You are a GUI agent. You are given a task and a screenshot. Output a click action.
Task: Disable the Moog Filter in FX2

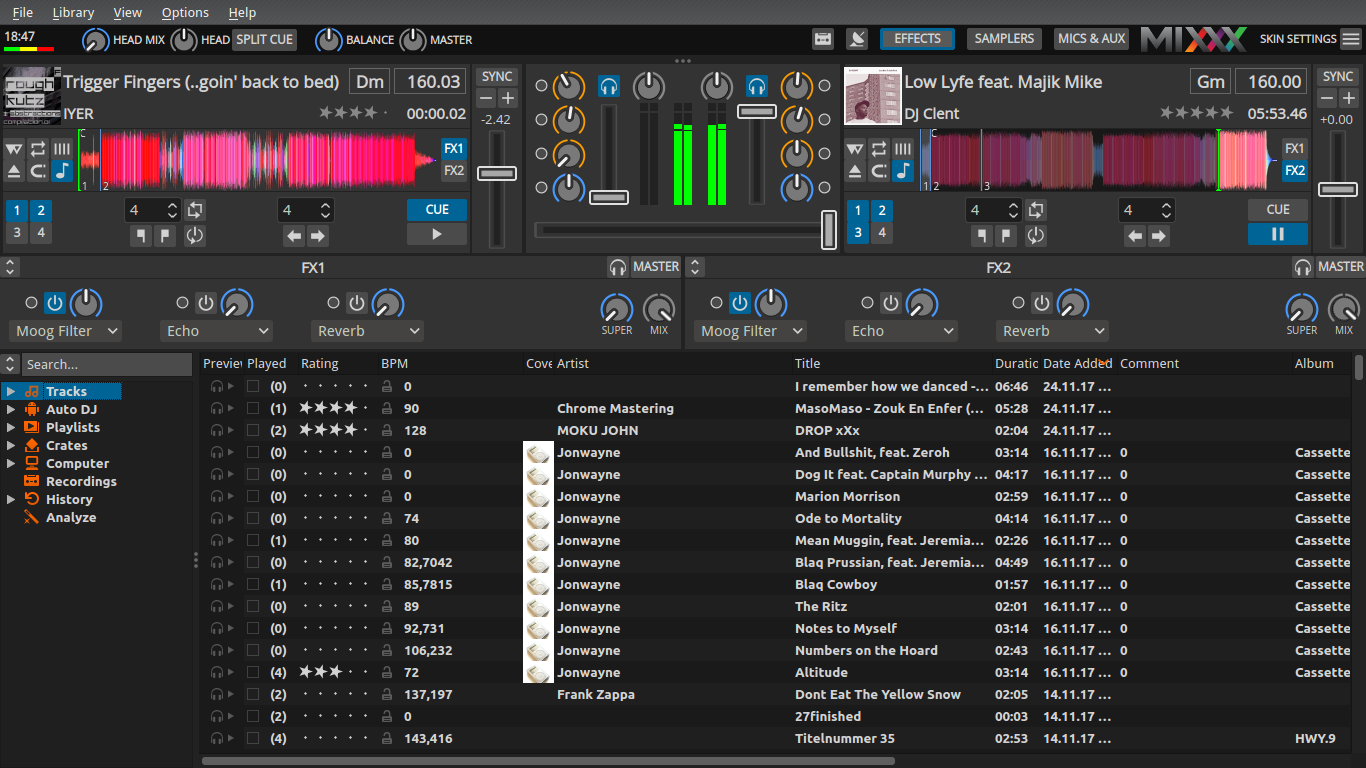[x=740, y=303]
